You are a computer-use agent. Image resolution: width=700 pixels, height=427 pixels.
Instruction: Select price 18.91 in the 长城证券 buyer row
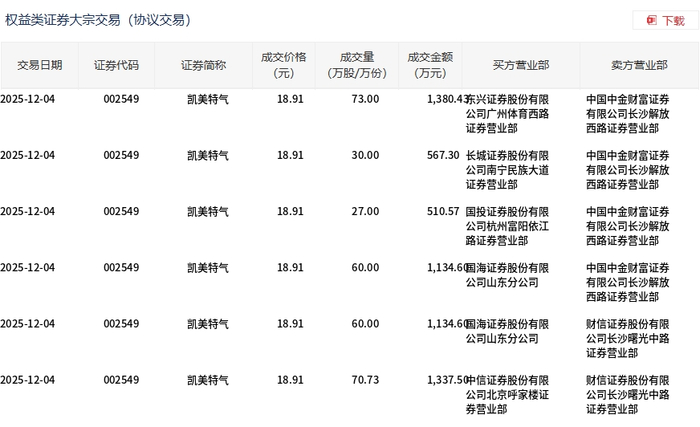(290, 155)
